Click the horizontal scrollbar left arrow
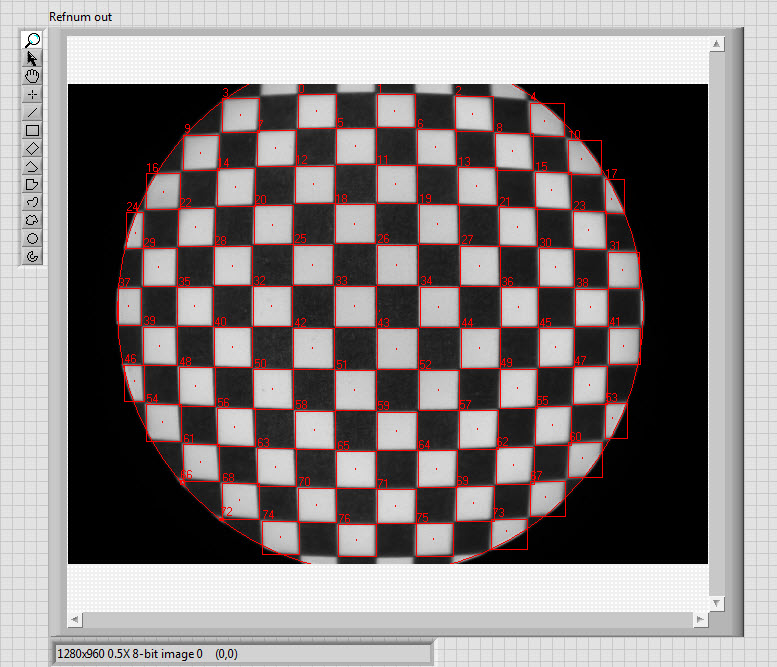The width and height of the screenshot is (777, 667). point(75,619)
